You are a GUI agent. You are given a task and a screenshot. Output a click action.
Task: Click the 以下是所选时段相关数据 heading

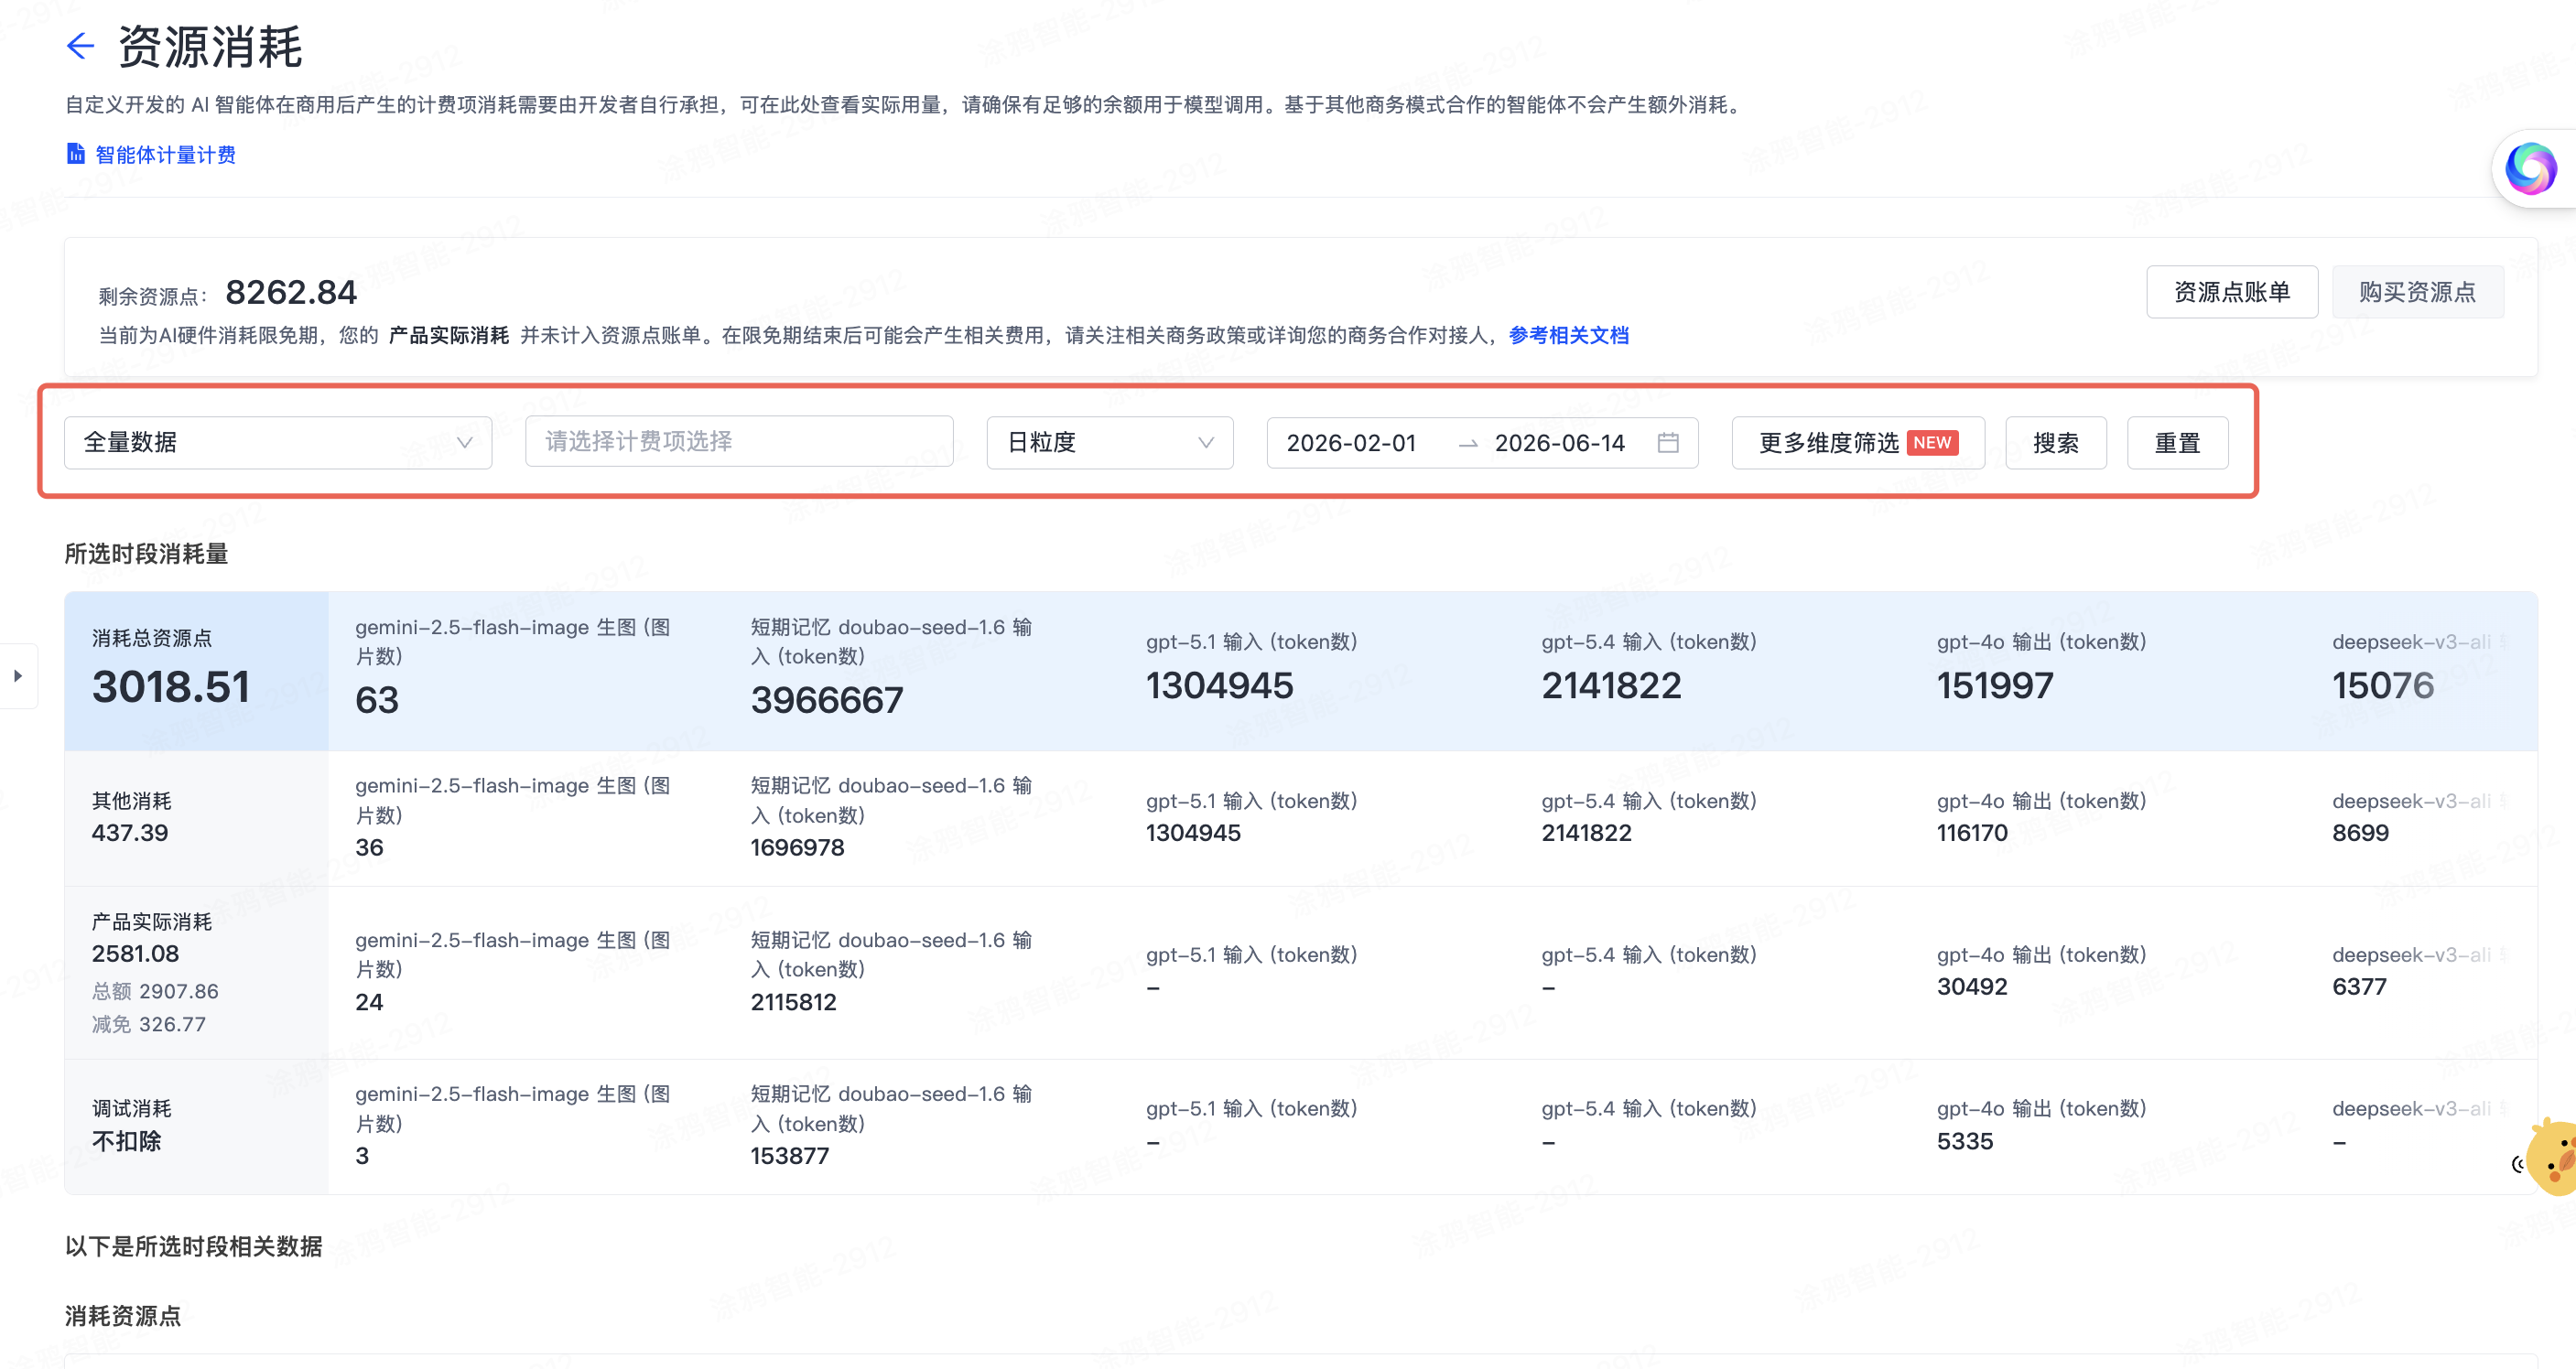tap(194, 1247)
